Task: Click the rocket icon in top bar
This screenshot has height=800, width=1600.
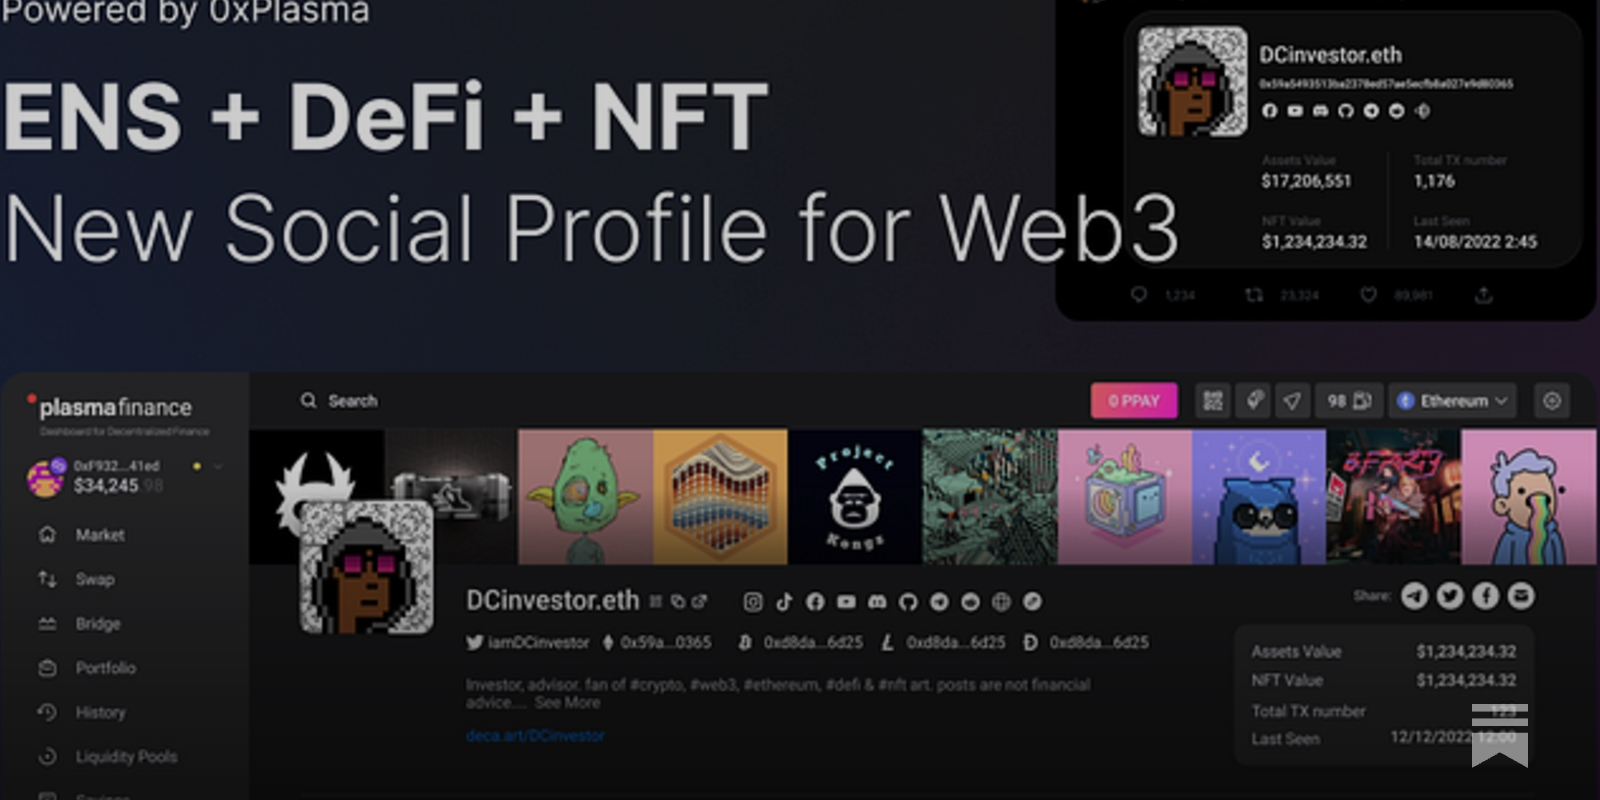Action: (1254, 401)
